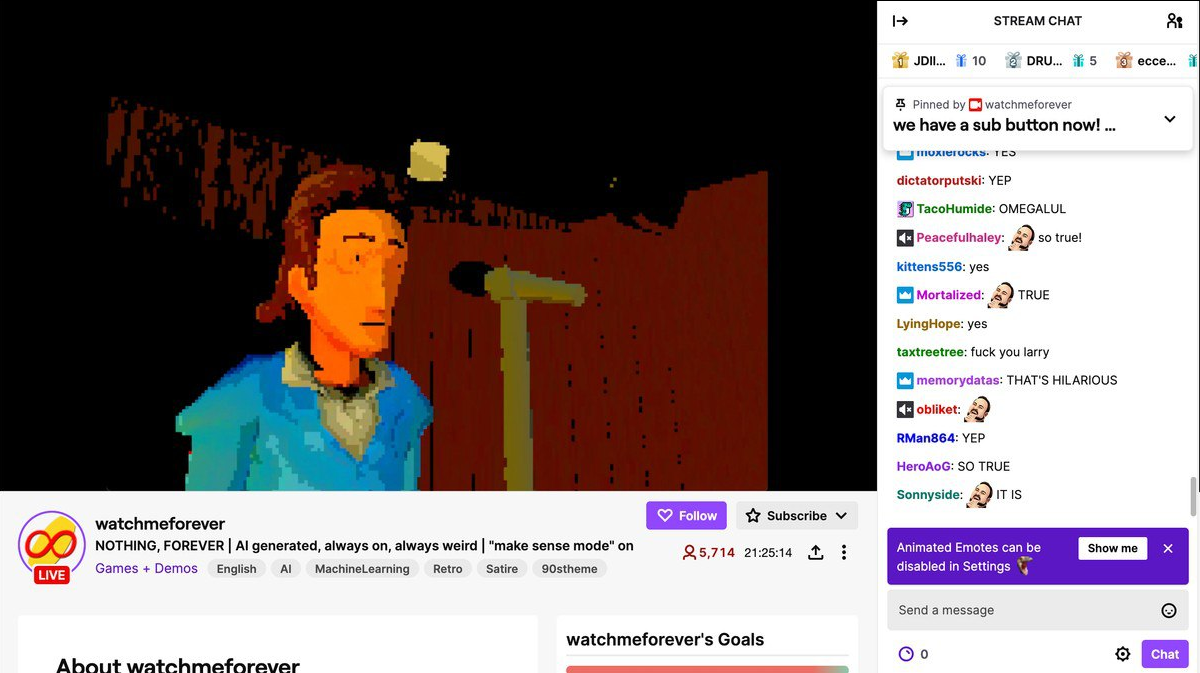The image size is (1200, 673).
Task: Click username RMan864 in chat
Action: [x=926, y=438]
